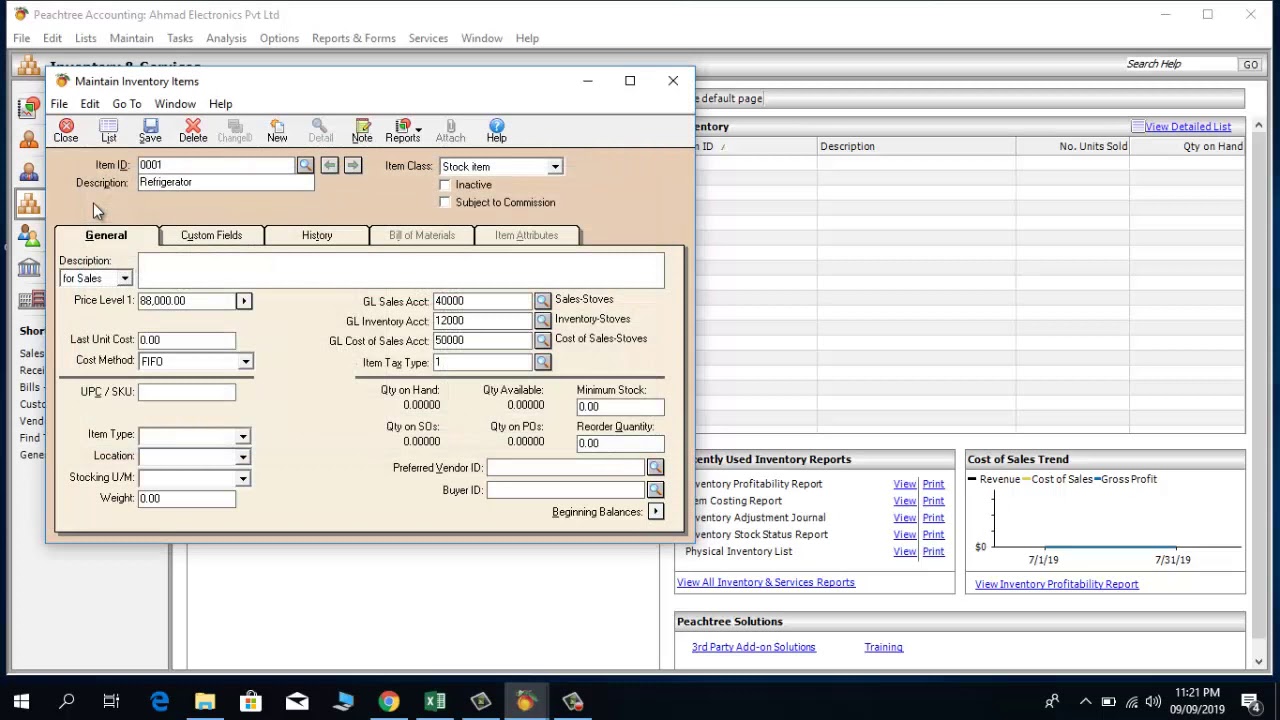Open View All Inventory & Services Reports
The image size is (1280, 720).
766,583
